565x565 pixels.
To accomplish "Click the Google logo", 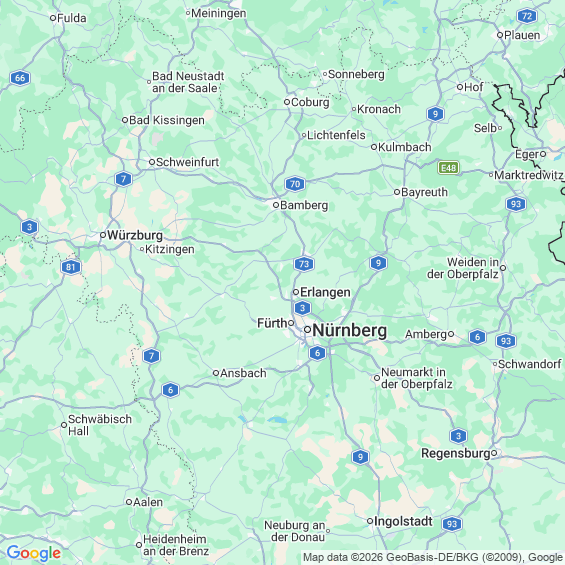I will point(34,553).
